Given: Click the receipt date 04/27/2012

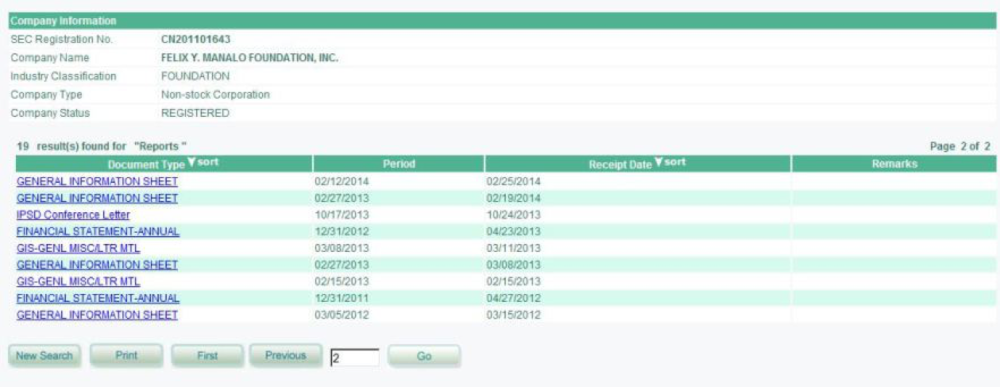Looking at the screenshot, I should click(513, 298).
